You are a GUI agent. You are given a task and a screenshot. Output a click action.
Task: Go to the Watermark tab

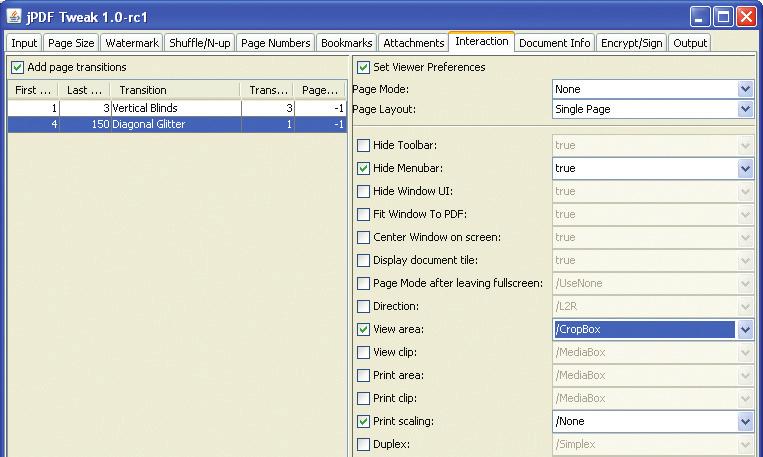point(132,43)
